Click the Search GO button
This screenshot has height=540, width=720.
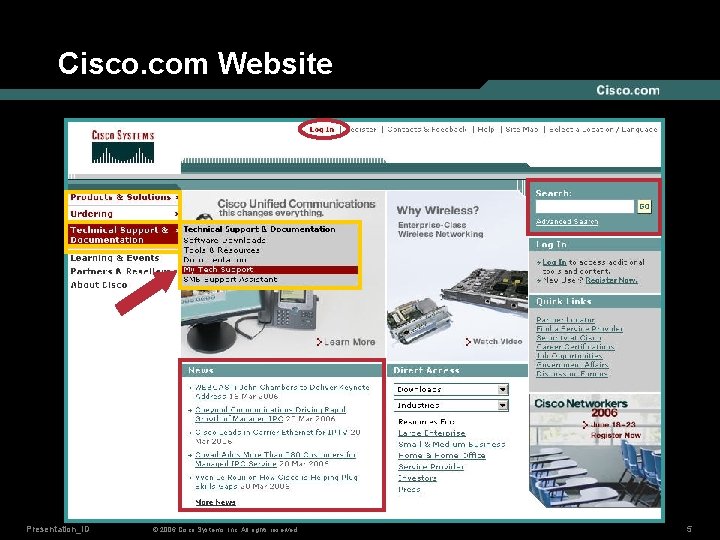pyautogui.click(x=644, y=207)
